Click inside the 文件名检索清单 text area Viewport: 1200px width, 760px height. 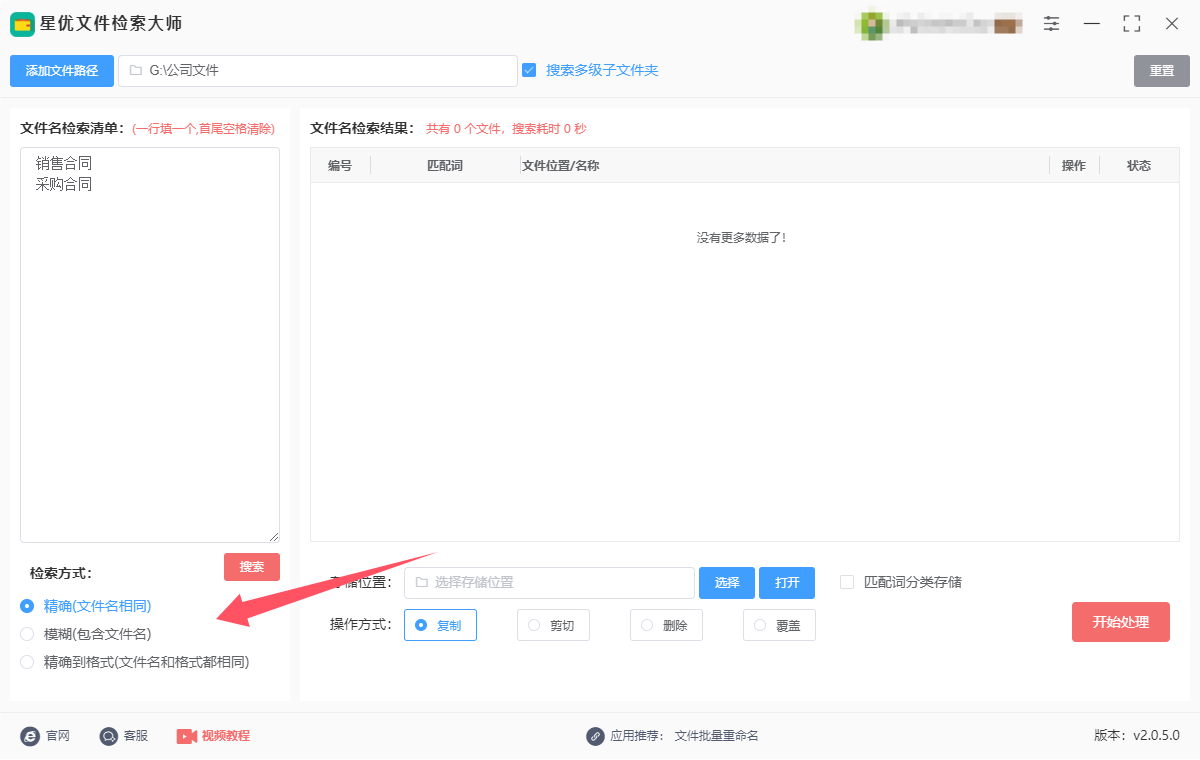coord(150,345)
